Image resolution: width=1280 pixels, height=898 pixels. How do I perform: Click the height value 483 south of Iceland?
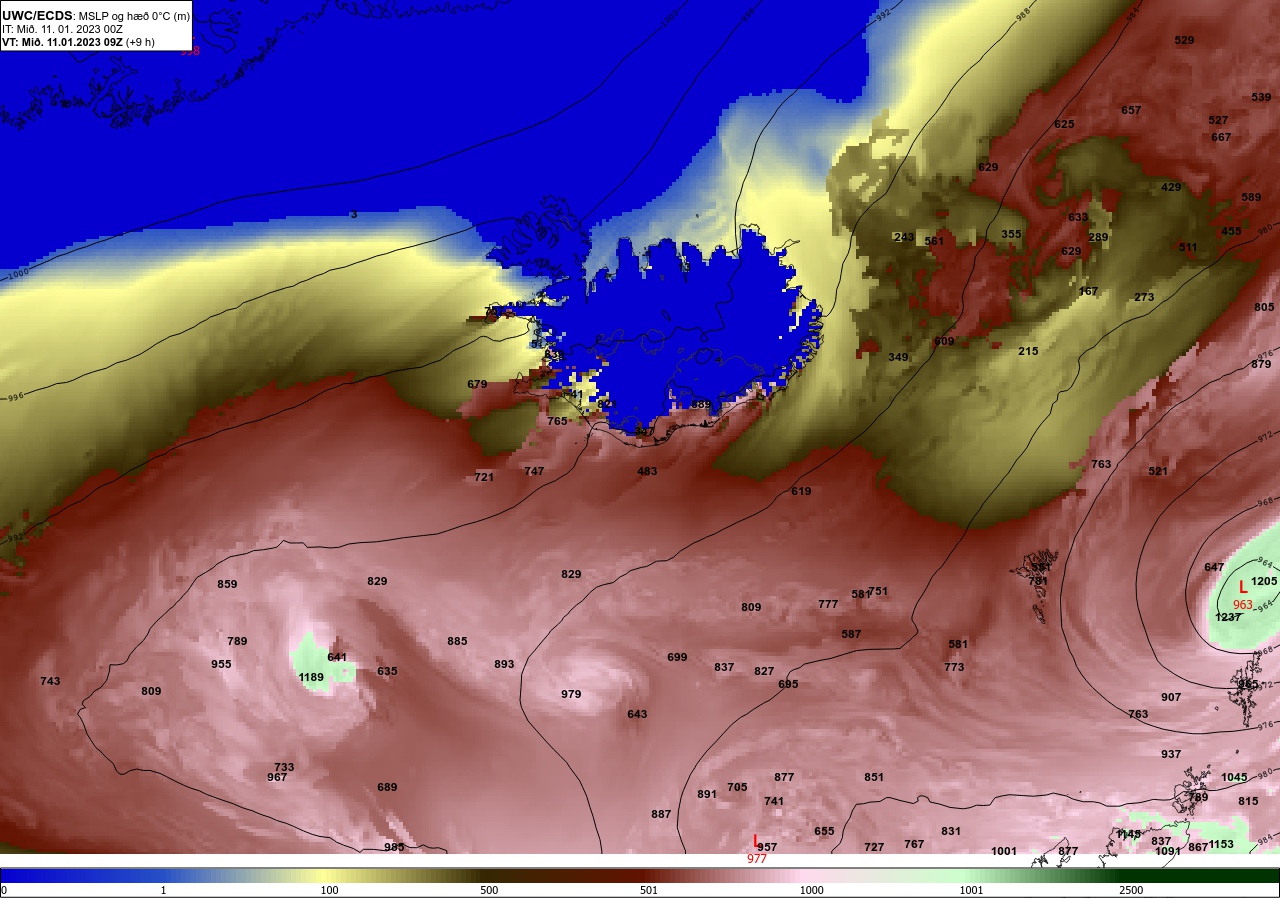pyautogui.click(x=647, y=471)
